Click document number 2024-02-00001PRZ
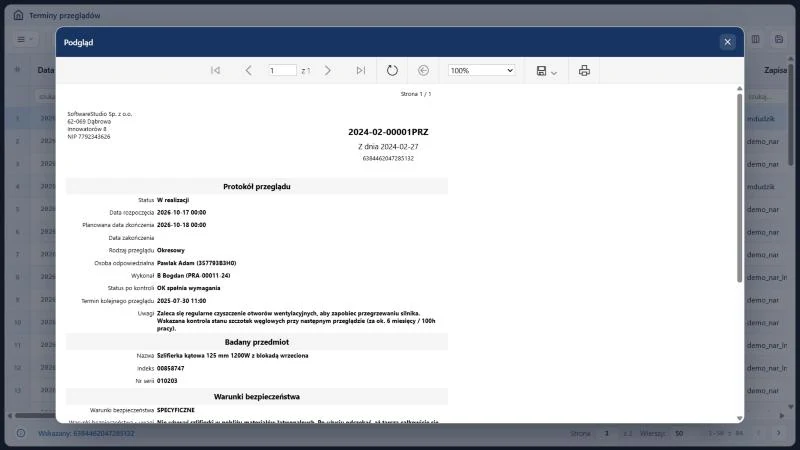The height and width of the screenshot is (450, 800). (388, 132)
